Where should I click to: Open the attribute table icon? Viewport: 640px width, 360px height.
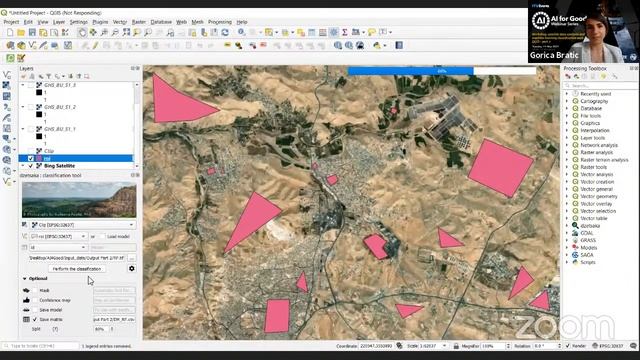coord(312,32)
